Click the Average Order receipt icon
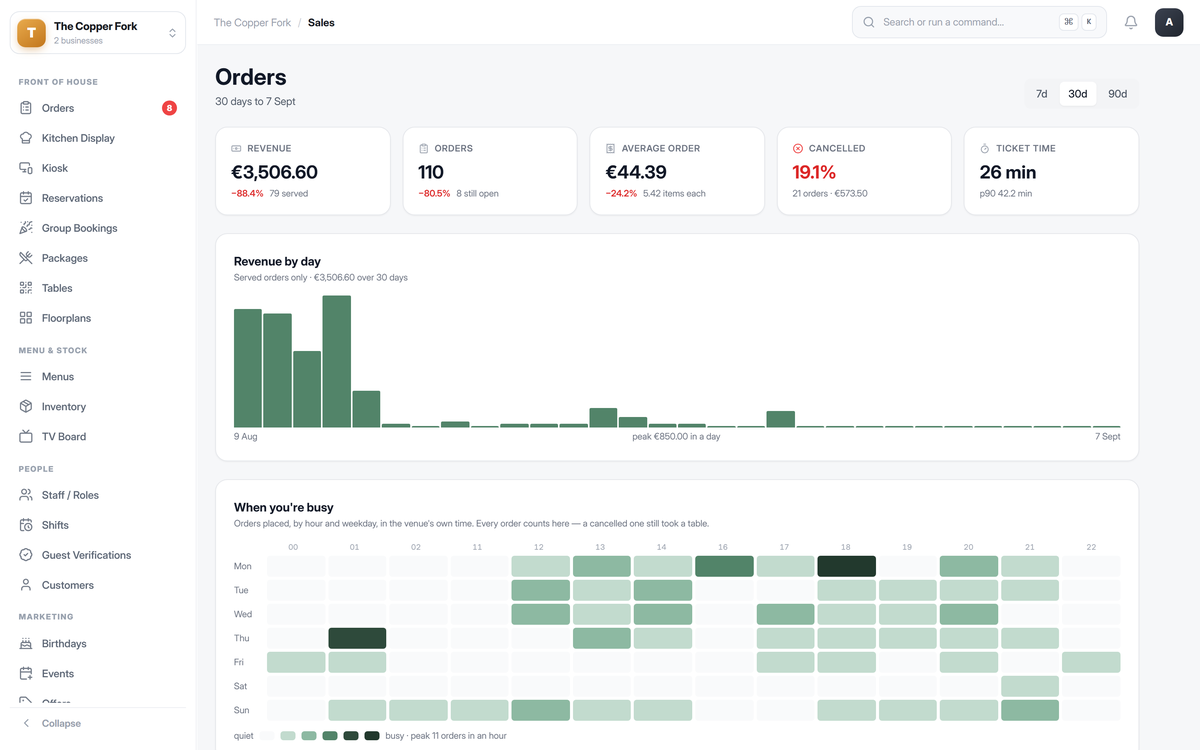This screenshot has width=1200, height=750. coord(611,148)
